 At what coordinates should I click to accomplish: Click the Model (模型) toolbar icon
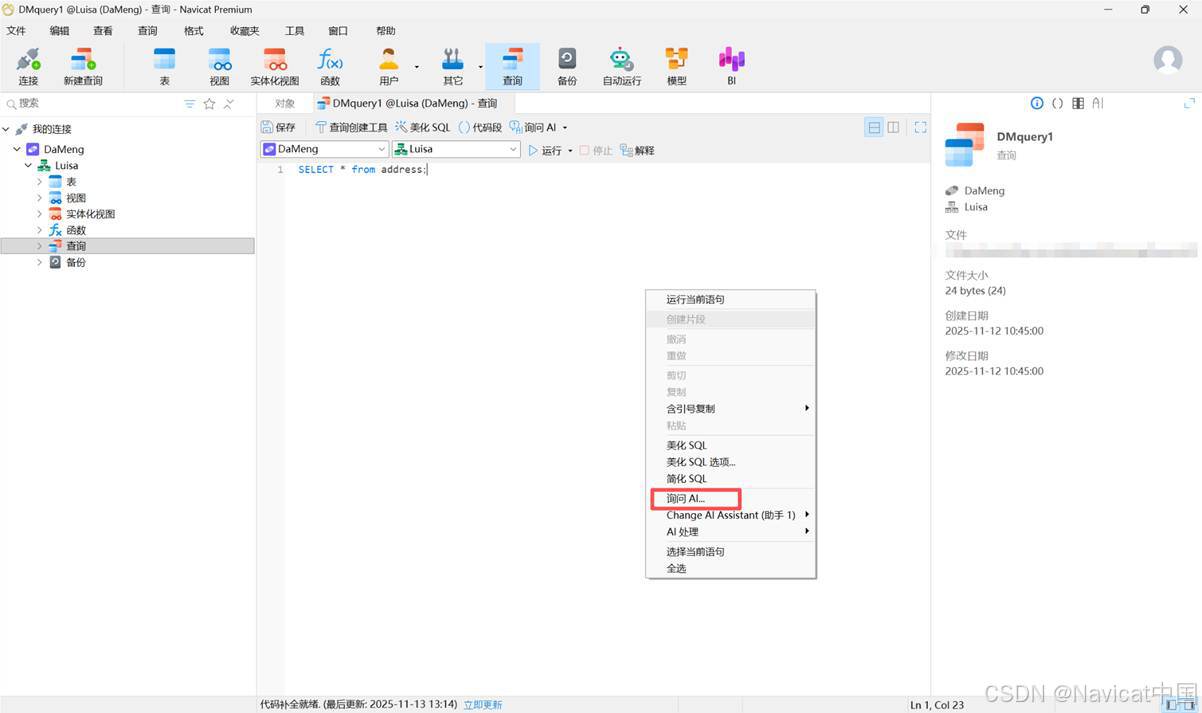coord(677,66)
